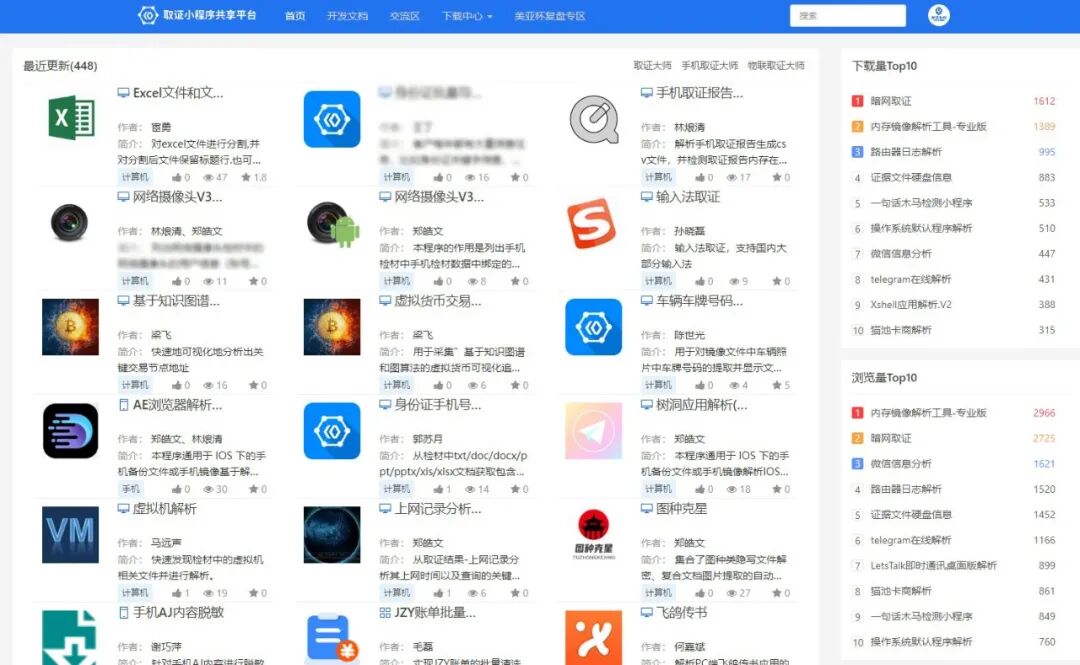This screenshot has width=1080, height=665.
Task: Click the 计算机 tag on 输入法取证 card
Action: pos(658,280)
